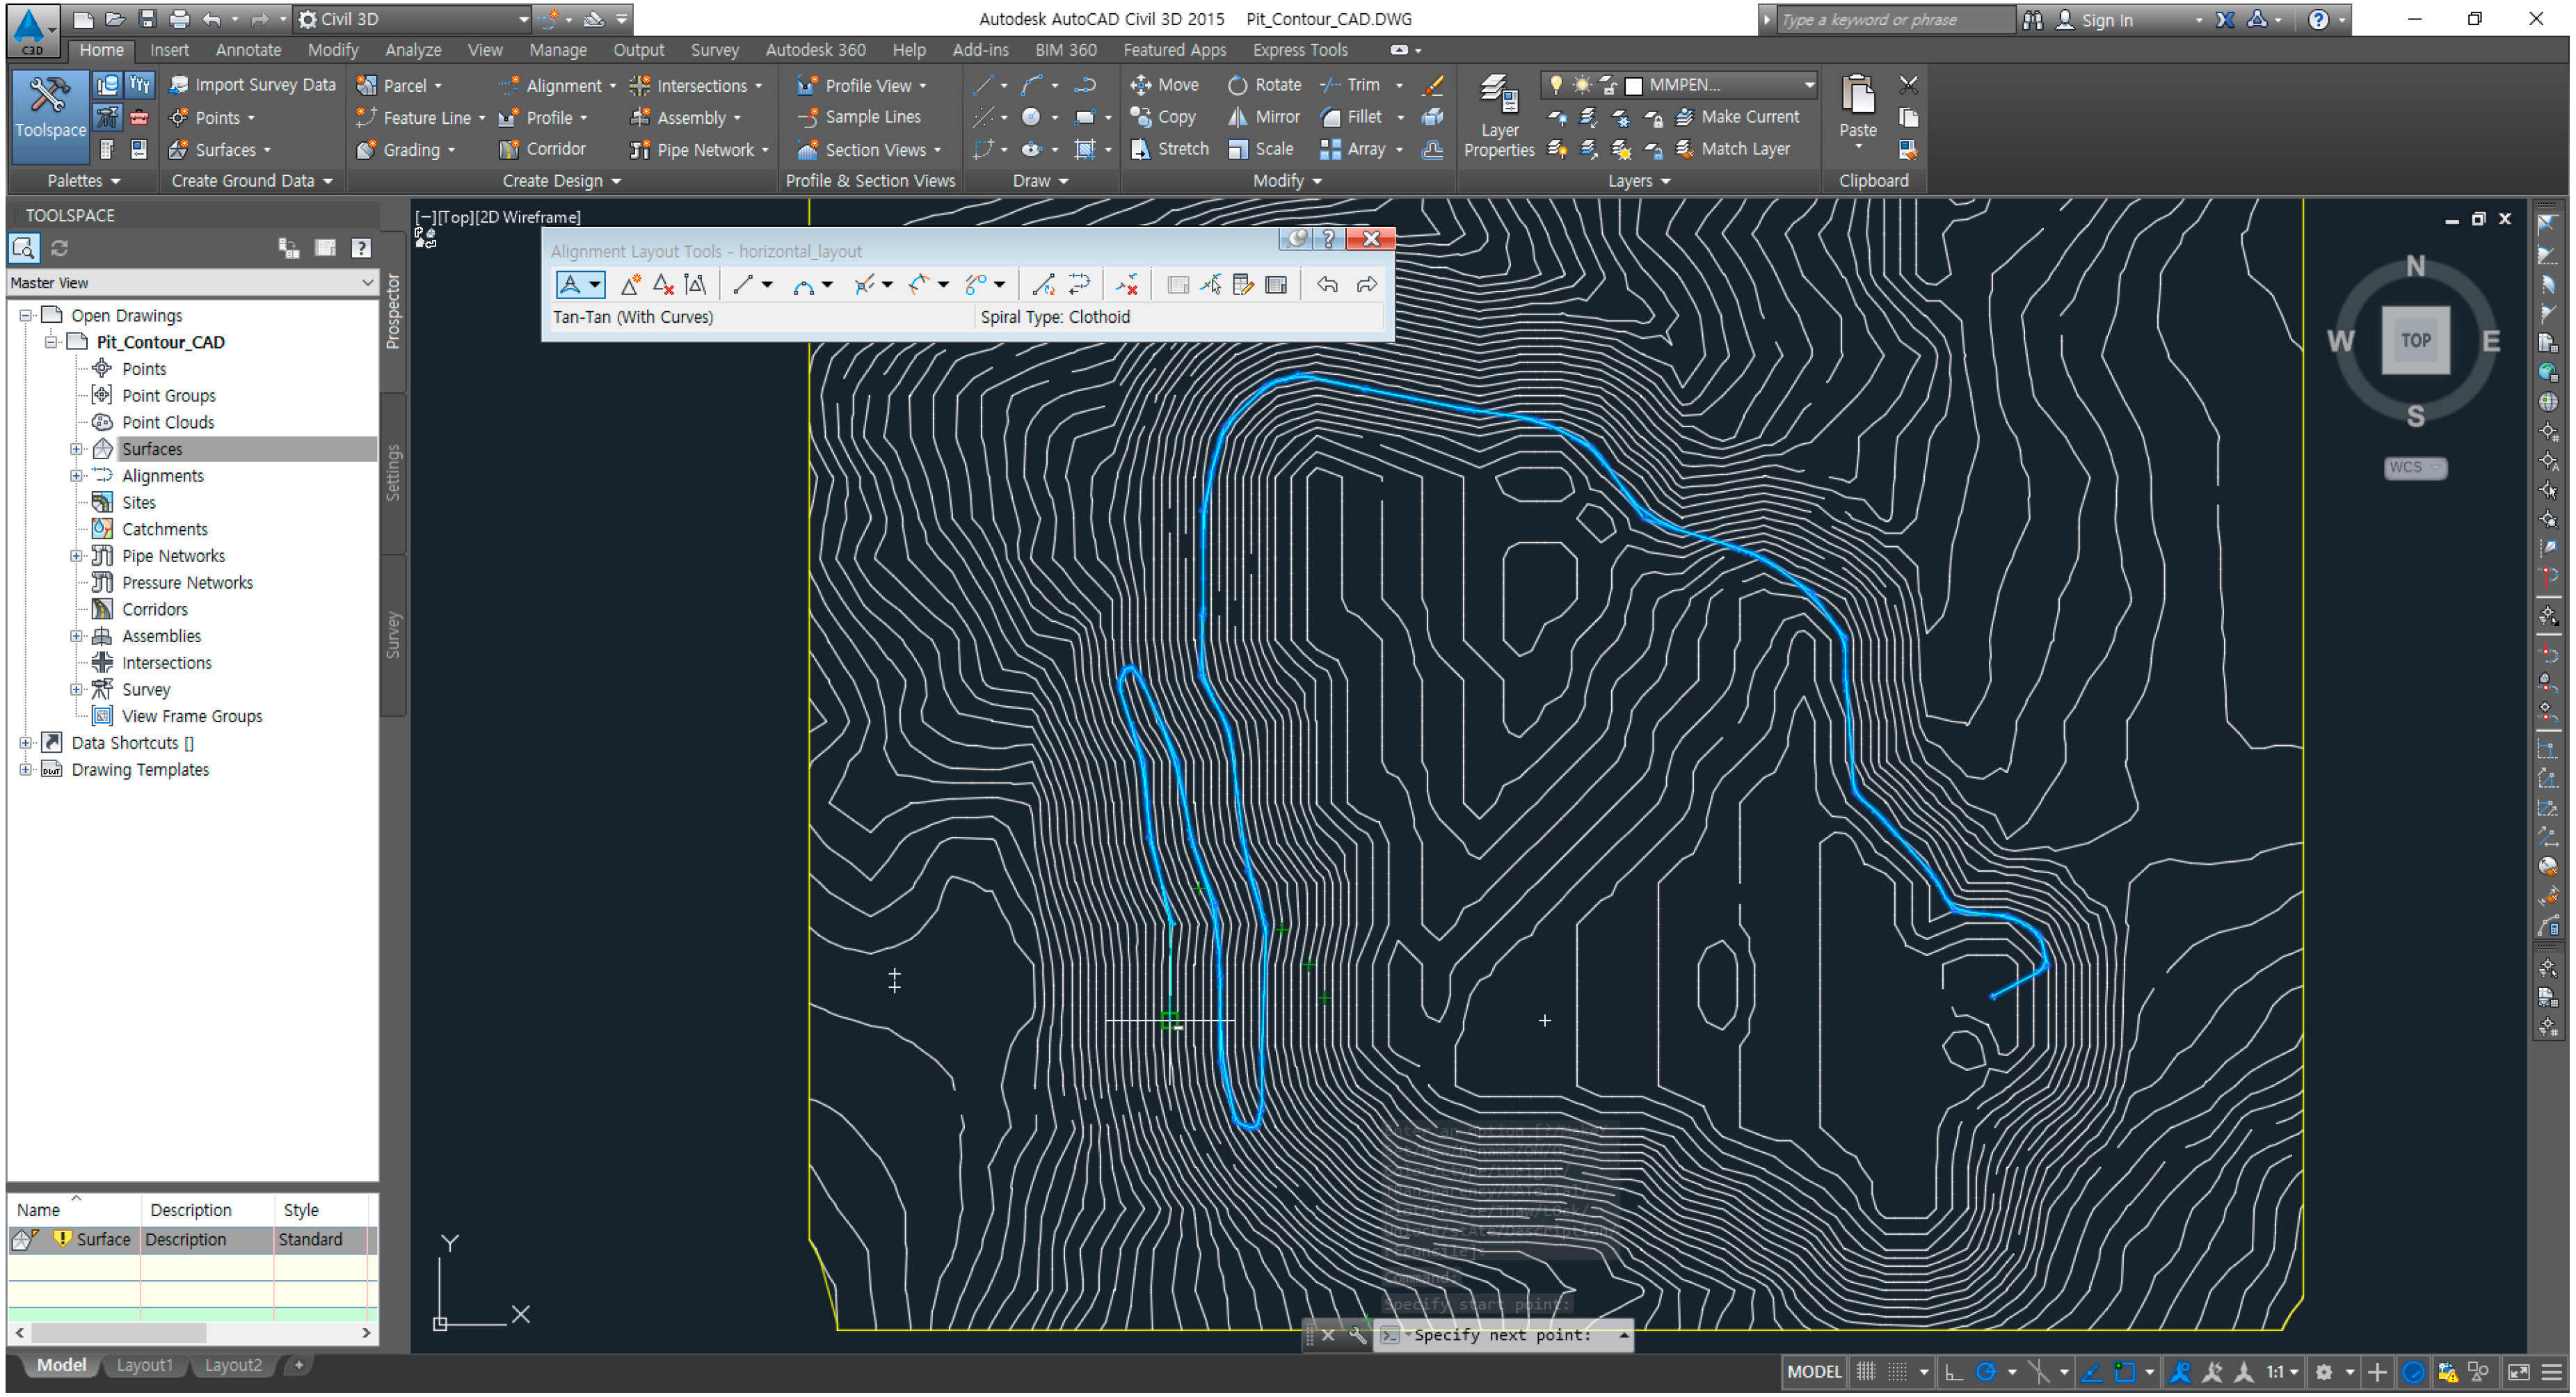Open the Analyze ribbon tab

413,50
